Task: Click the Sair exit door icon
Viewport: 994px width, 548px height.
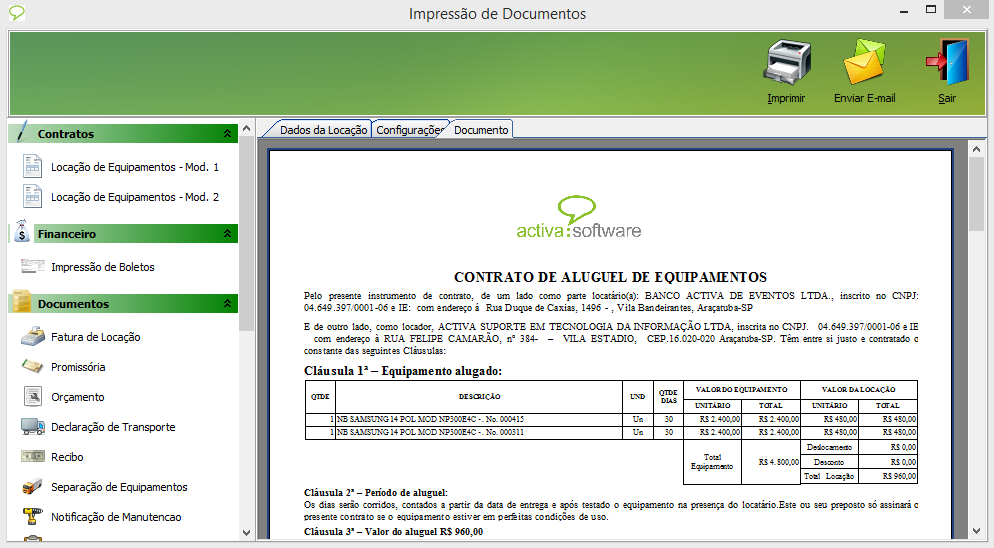Action: [x=946, y=64]
